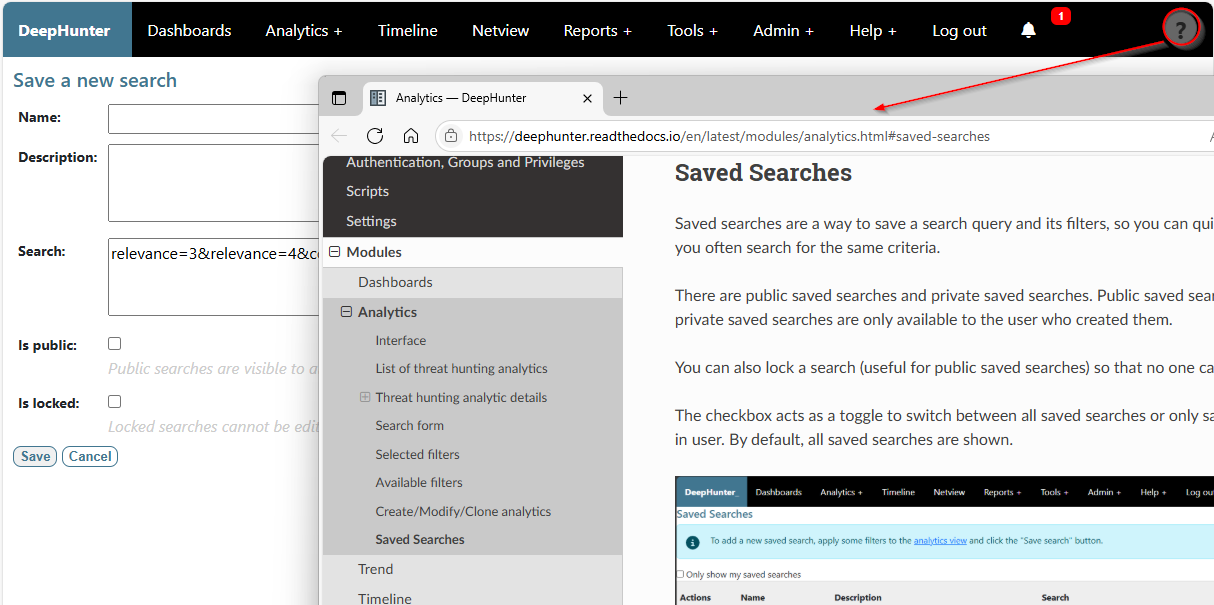Toggle the Is locked checkbox
The height and width of the screenshot is (605, 1214).
[x=114, y=401]
